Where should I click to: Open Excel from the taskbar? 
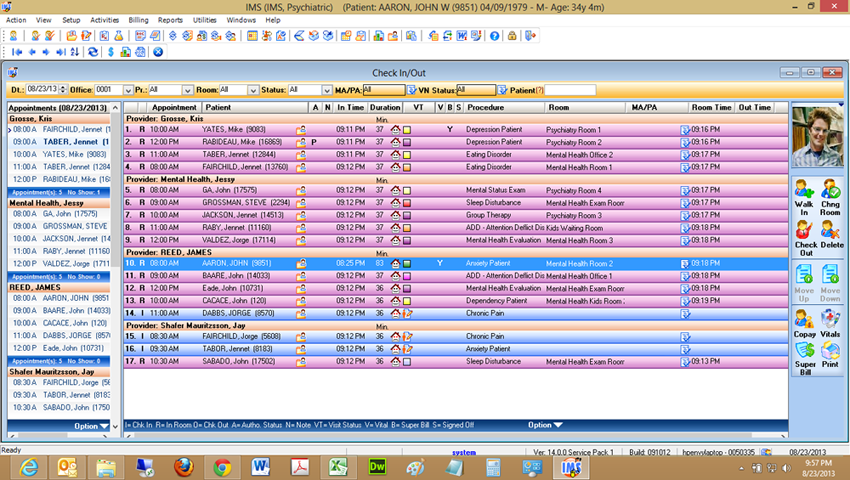pyautogui.click(x=337, y=467)
